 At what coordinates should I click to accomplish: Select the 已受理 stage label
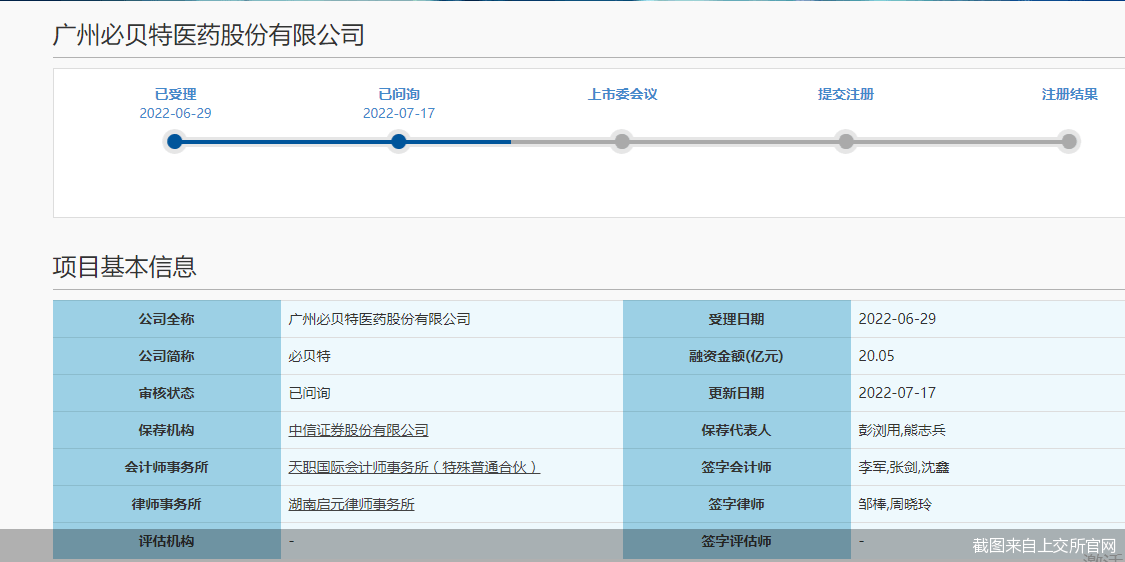click(x=176, y=94)
